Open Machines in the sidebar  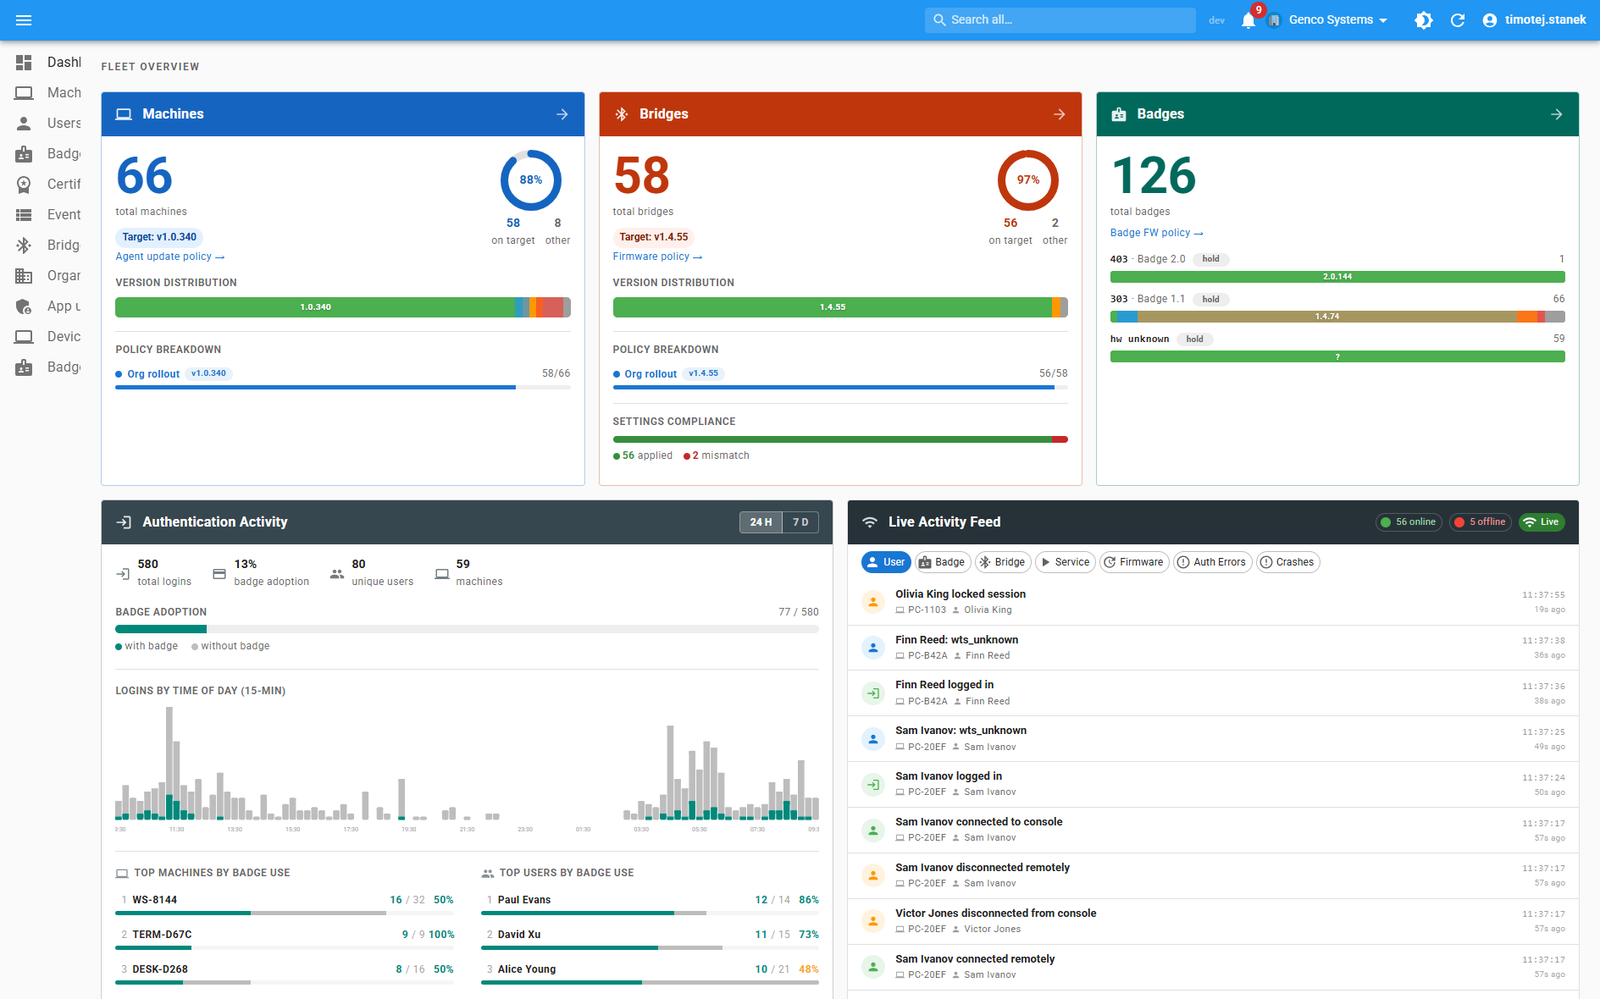[x=48, y=93]
